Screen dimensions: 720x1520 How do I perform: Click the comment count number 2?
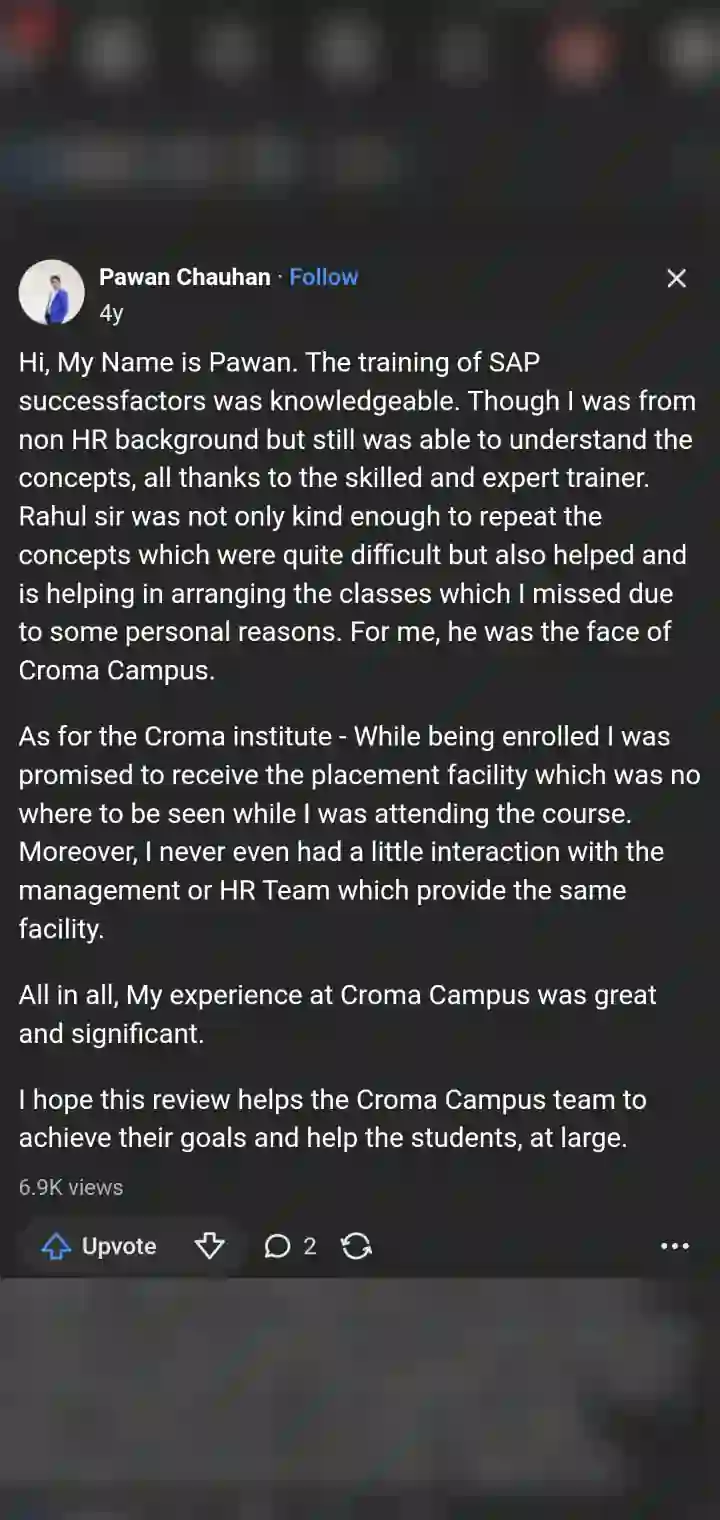click(310, 1246)
